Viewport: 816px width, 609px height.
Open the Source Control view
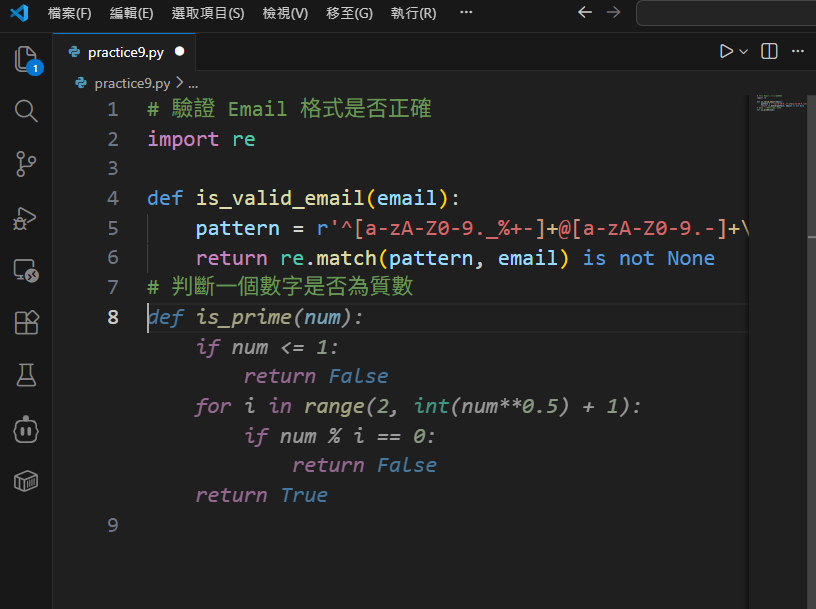pos(26,164)
